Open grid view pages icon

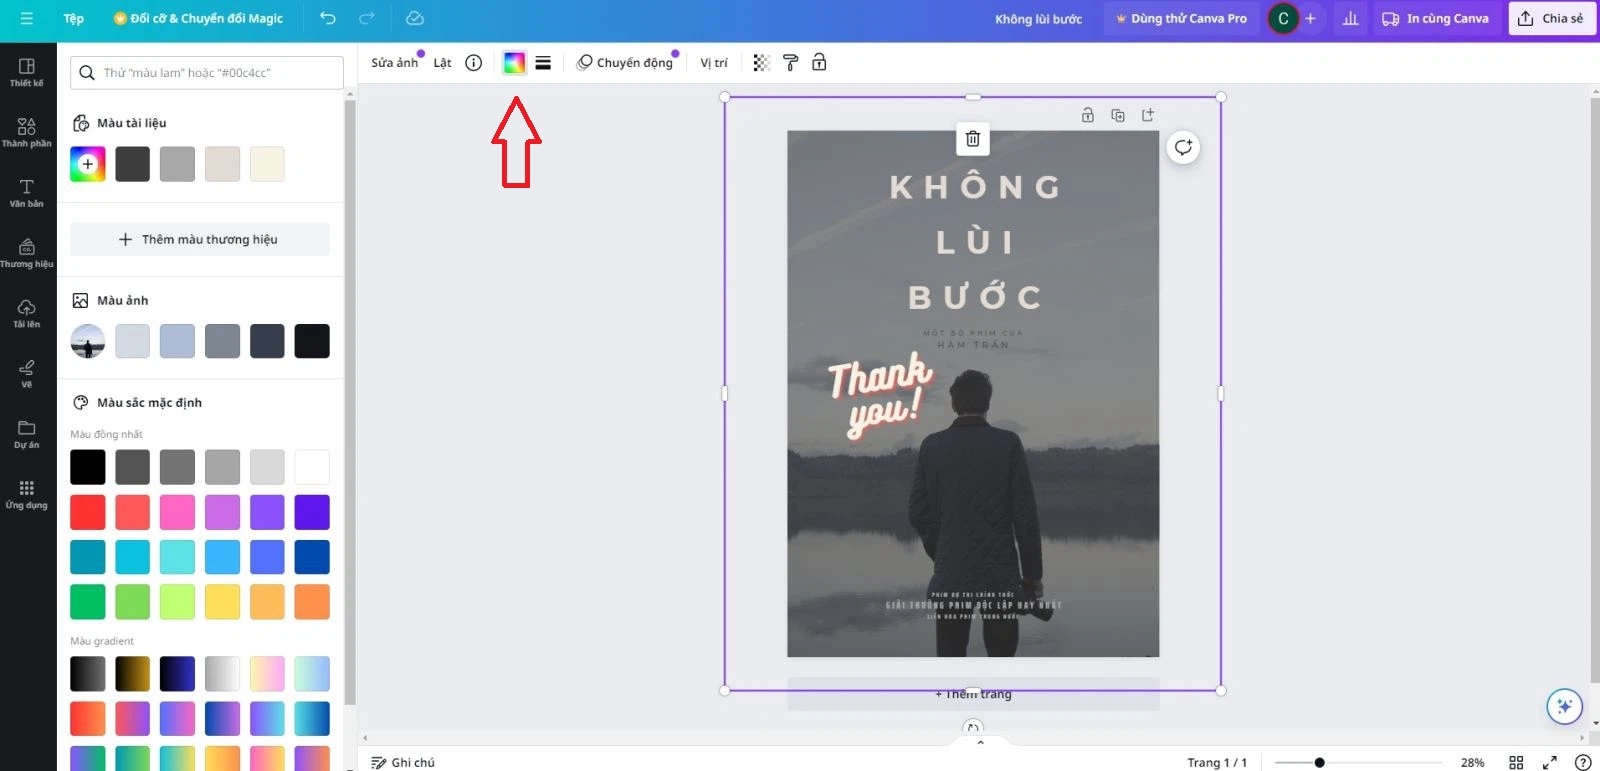1516,762
